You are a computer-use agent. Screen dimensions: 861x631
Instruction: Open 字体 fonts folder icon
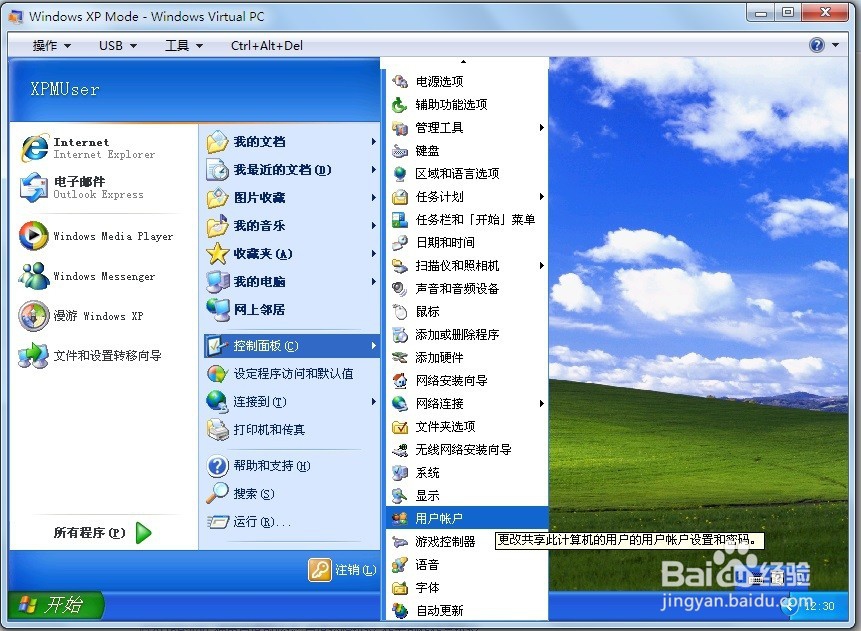[400, 588]
